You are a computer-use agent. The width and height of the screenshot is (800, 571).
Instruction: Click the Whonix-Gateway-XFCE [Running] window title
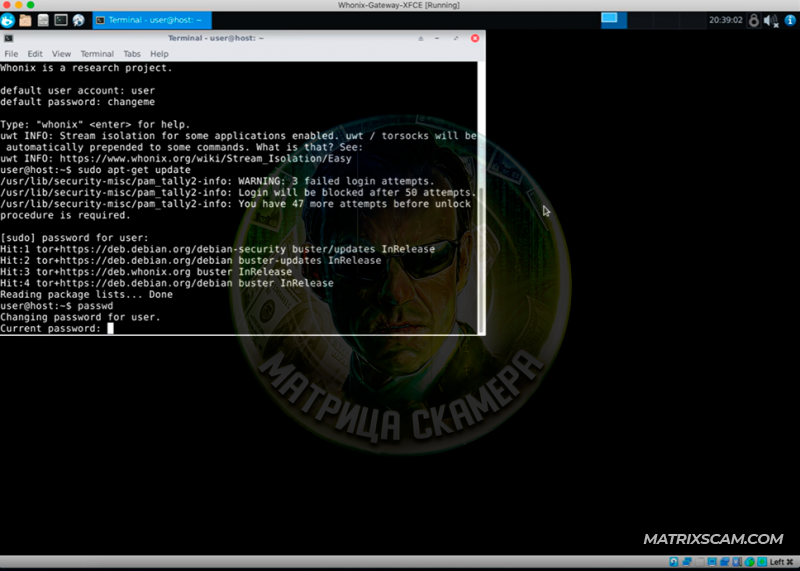point(398,5)
